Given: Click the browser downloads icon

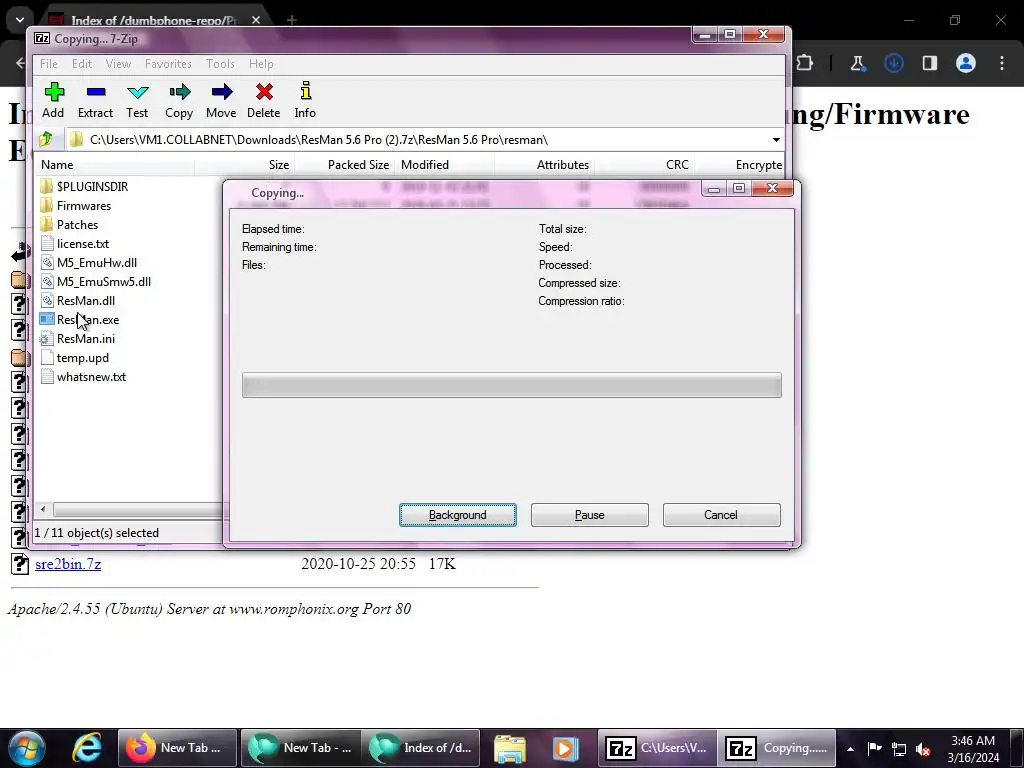Looking at the screenshot, I should (x=894, y=63).
